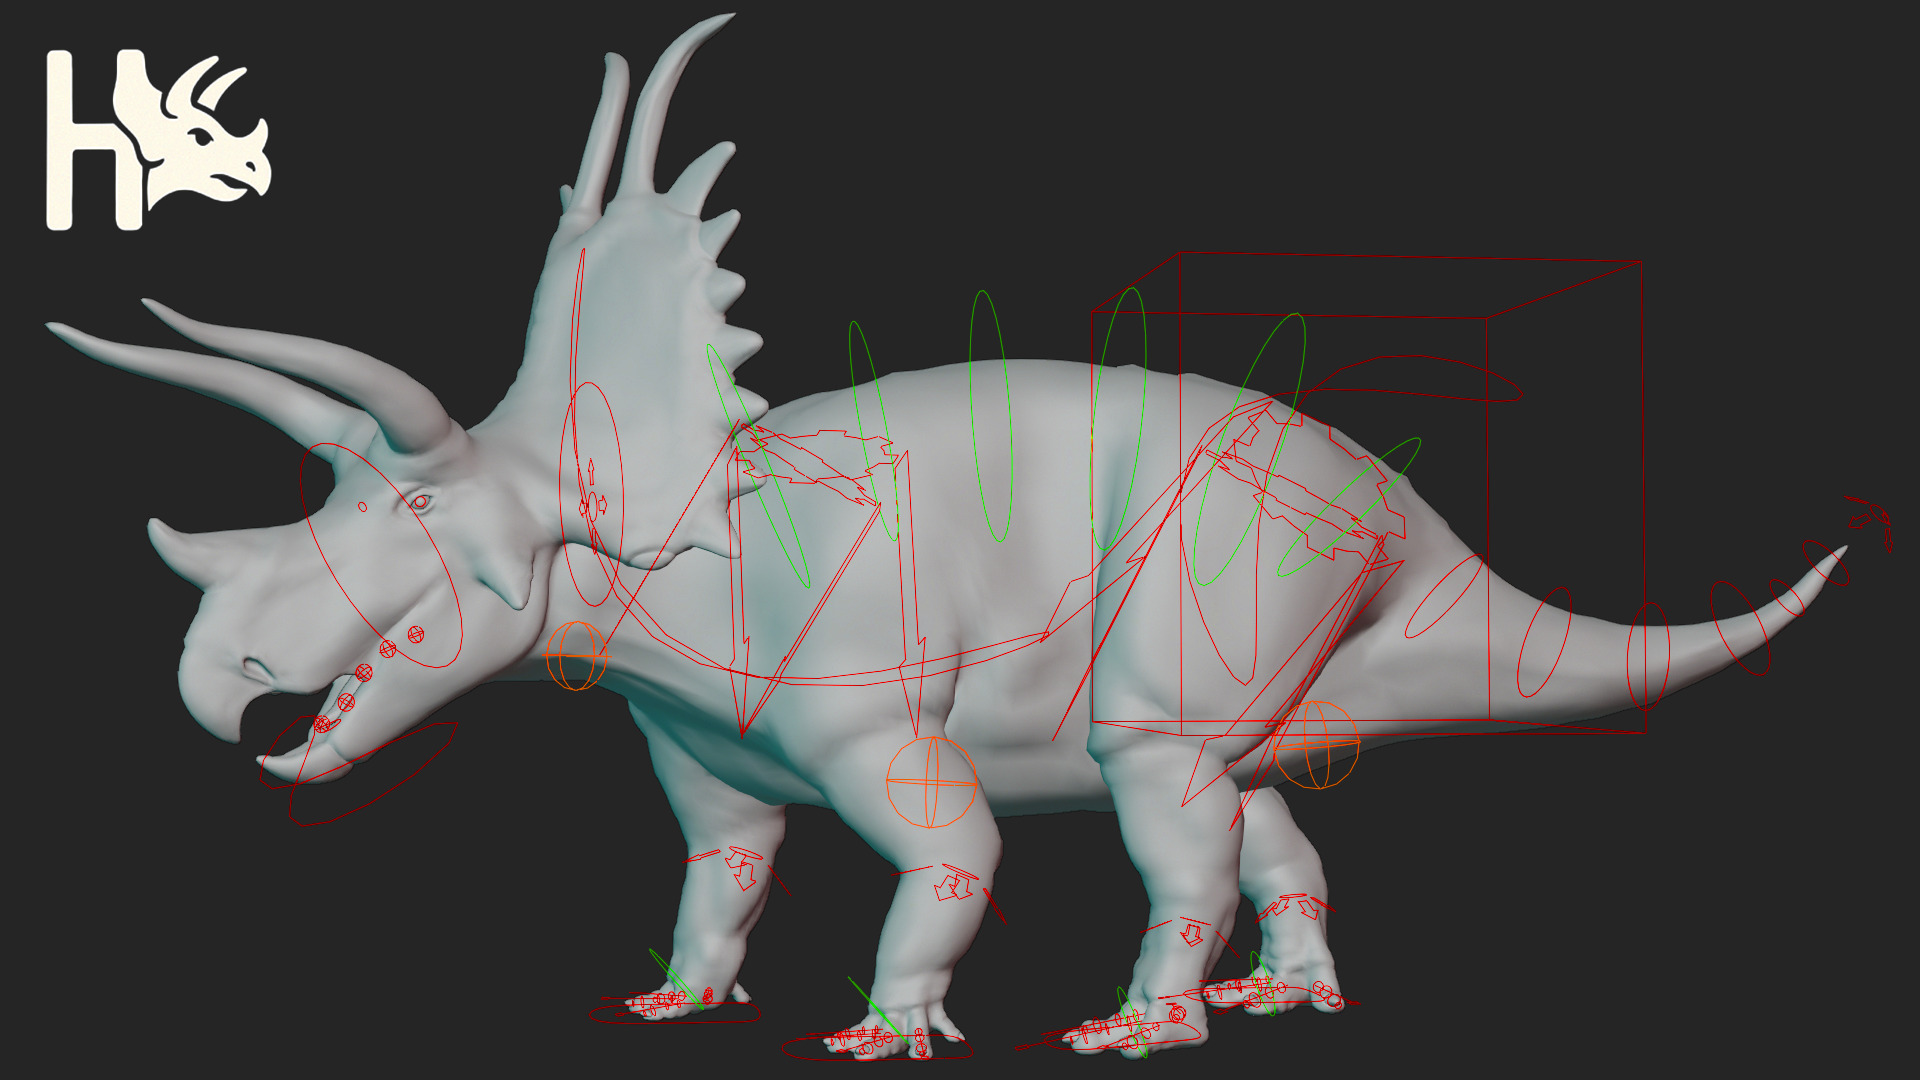Select the orange sphere control on hind knee
Screen dimensions: 1920x1080
tap(1316, 744)
